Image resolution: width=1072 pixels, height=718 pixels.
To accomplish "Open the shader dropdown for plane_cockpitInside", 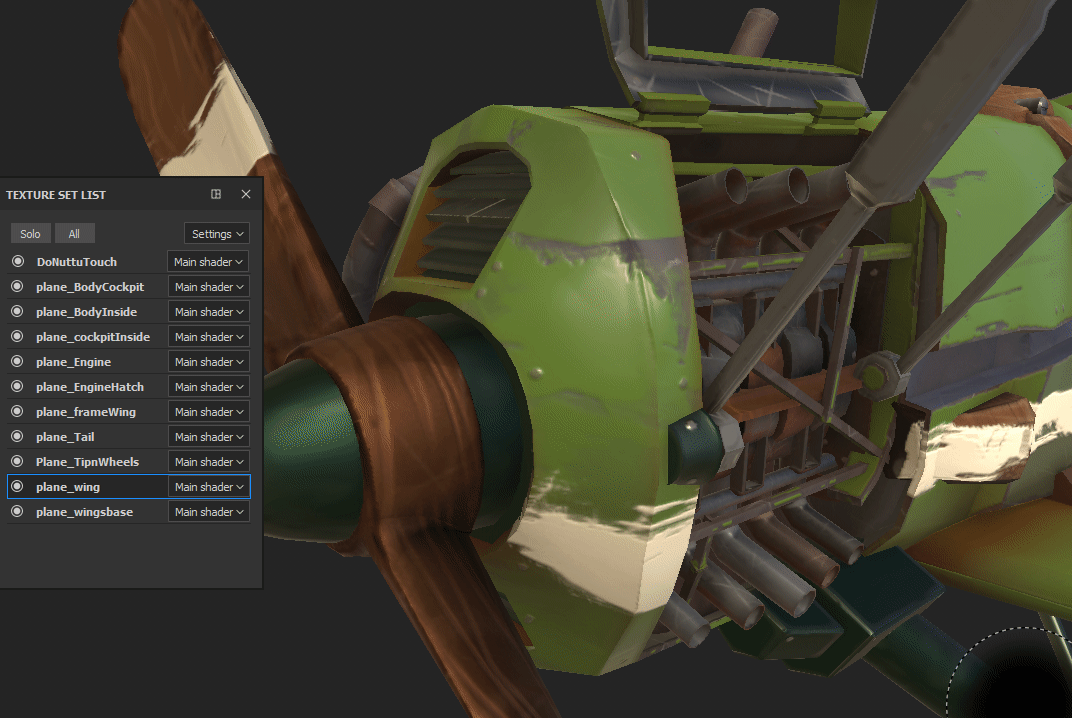I will pos(209,336).
